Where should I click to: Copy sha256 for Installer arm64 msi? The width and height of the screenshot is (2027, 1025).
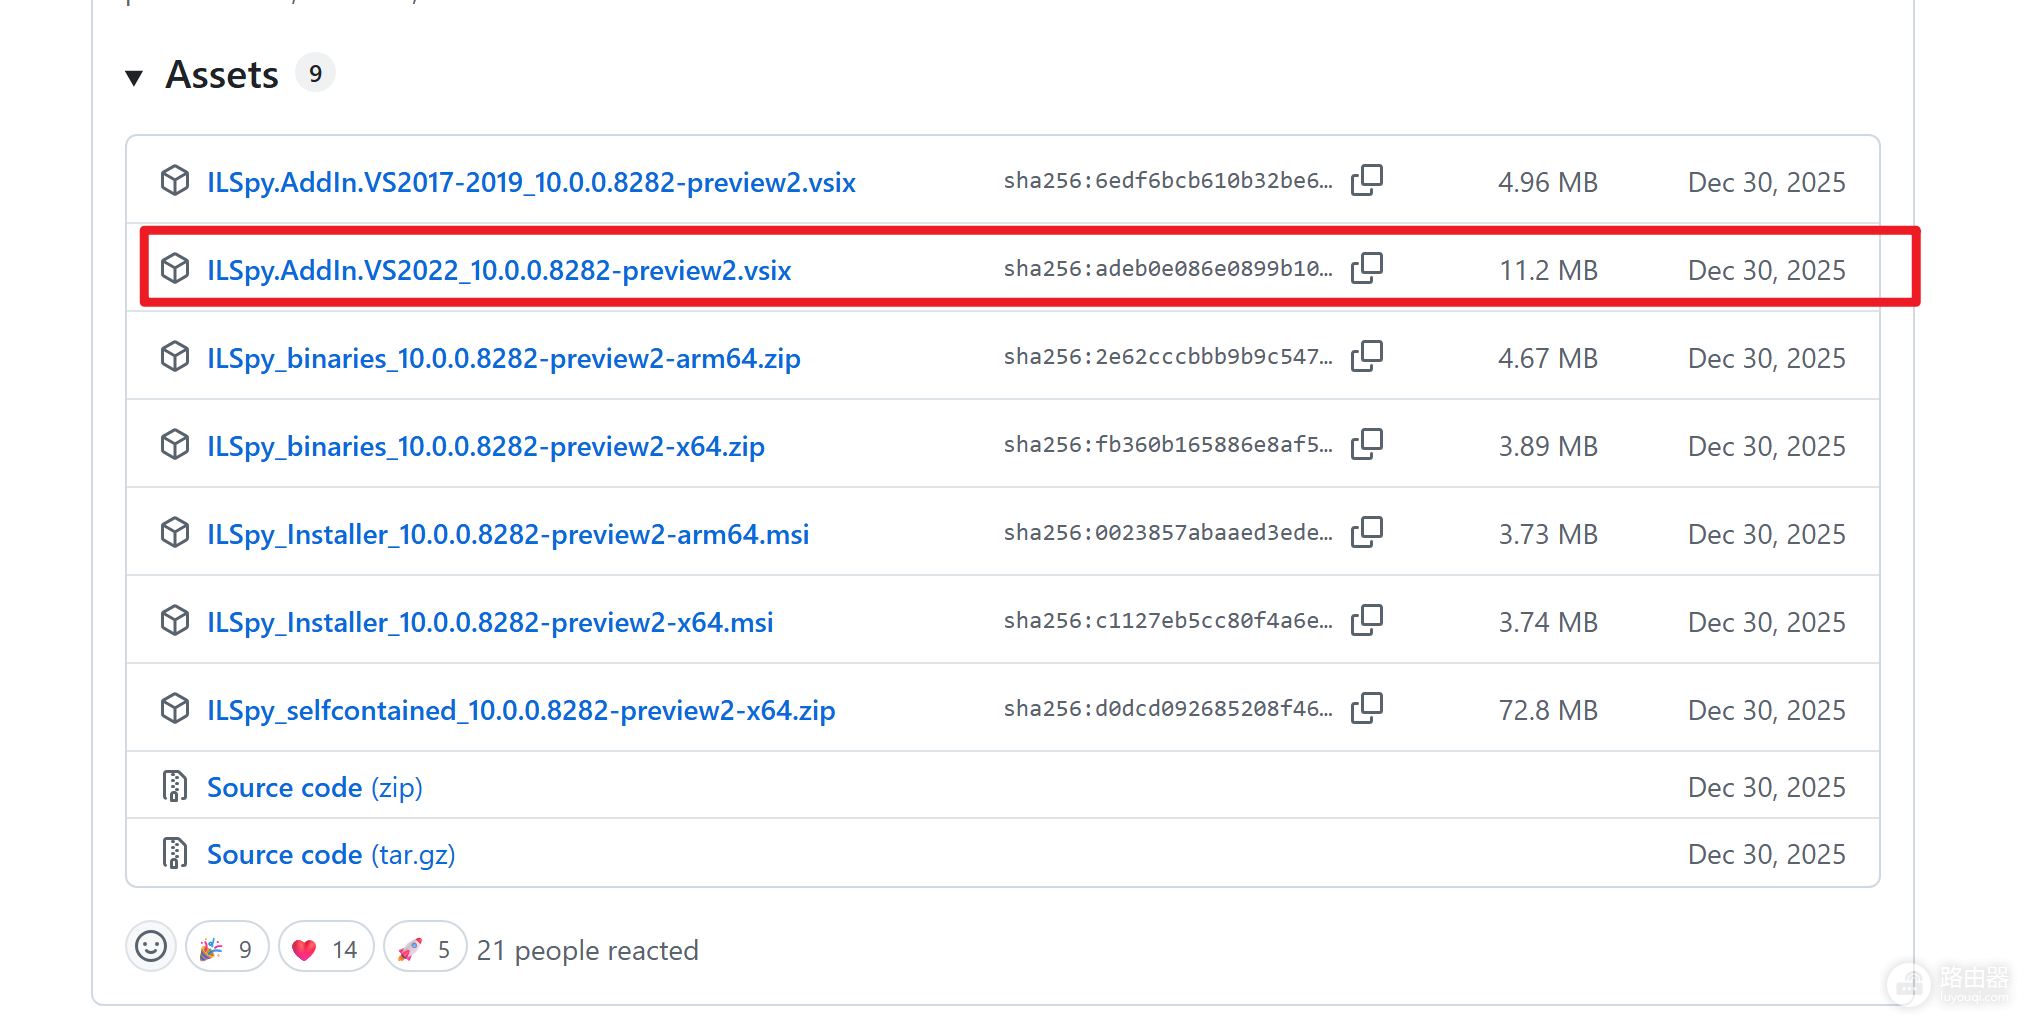pos(1367,532)
